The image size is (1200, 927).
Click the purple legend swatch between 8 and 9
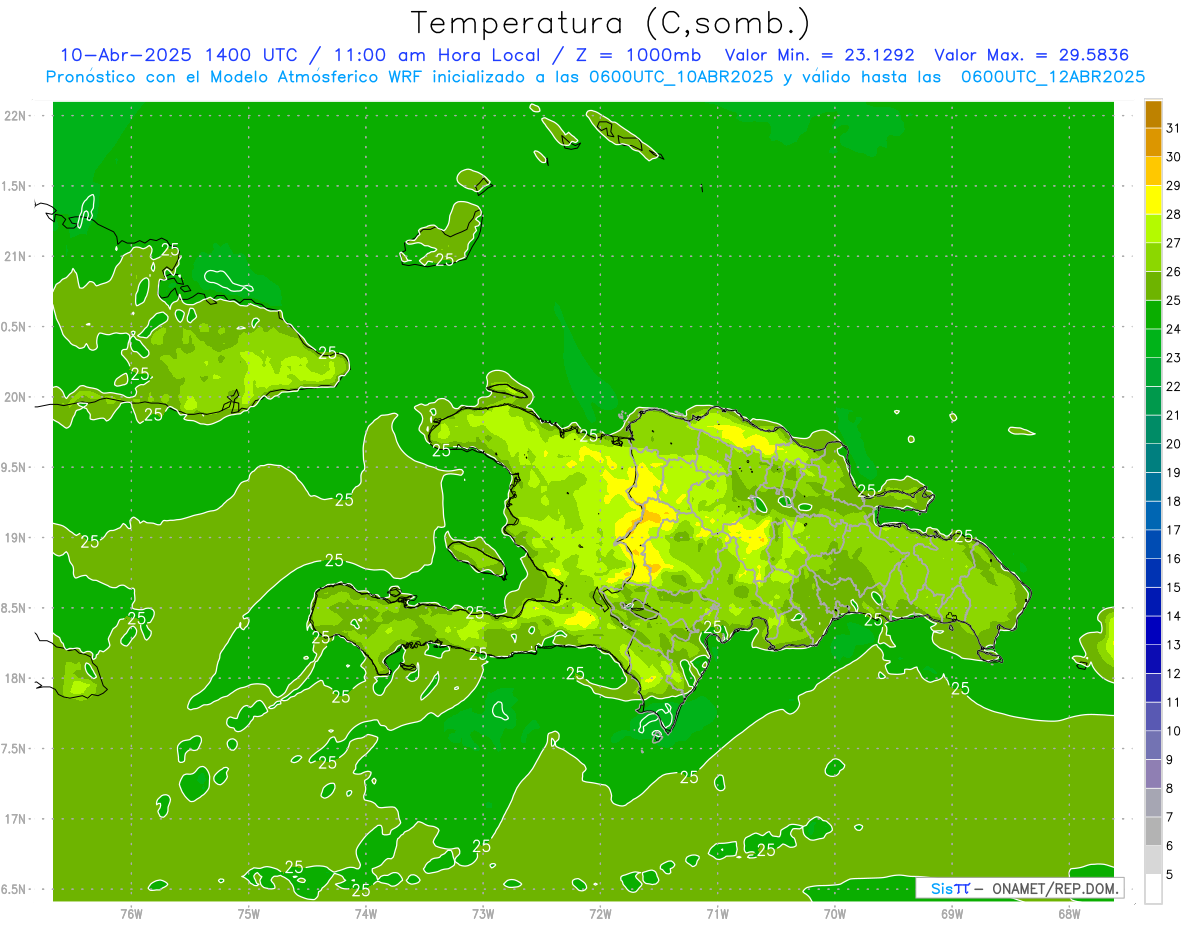pyautogui.click(x=1153, y=774)
